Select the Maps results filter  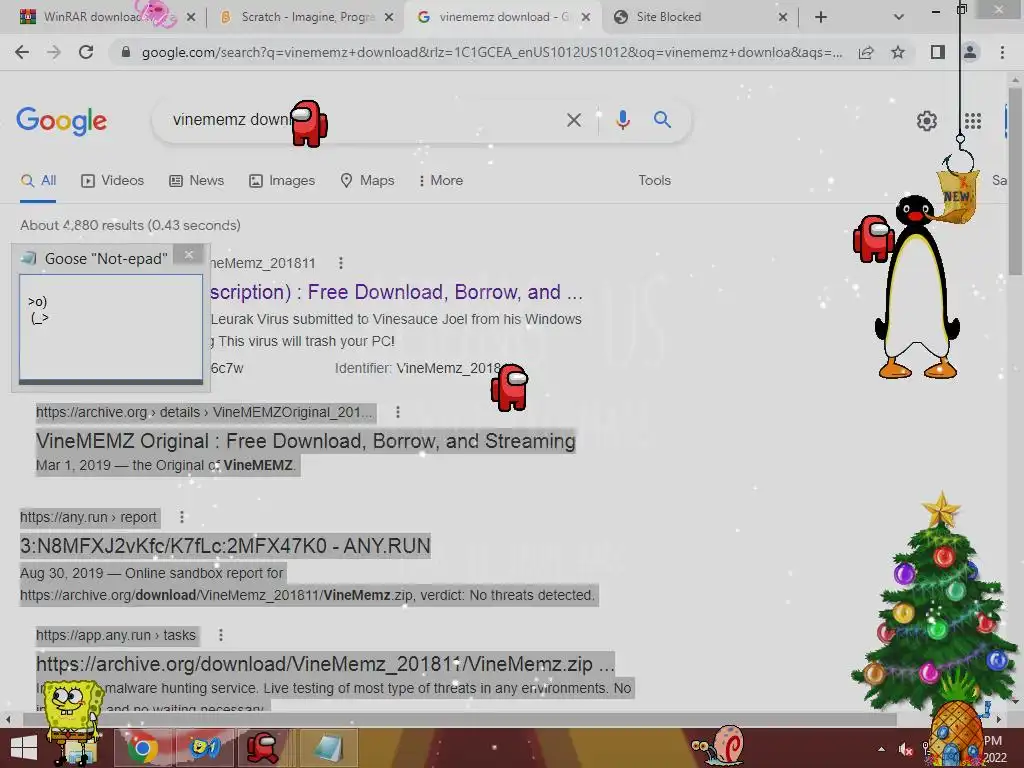coord(368,180)
